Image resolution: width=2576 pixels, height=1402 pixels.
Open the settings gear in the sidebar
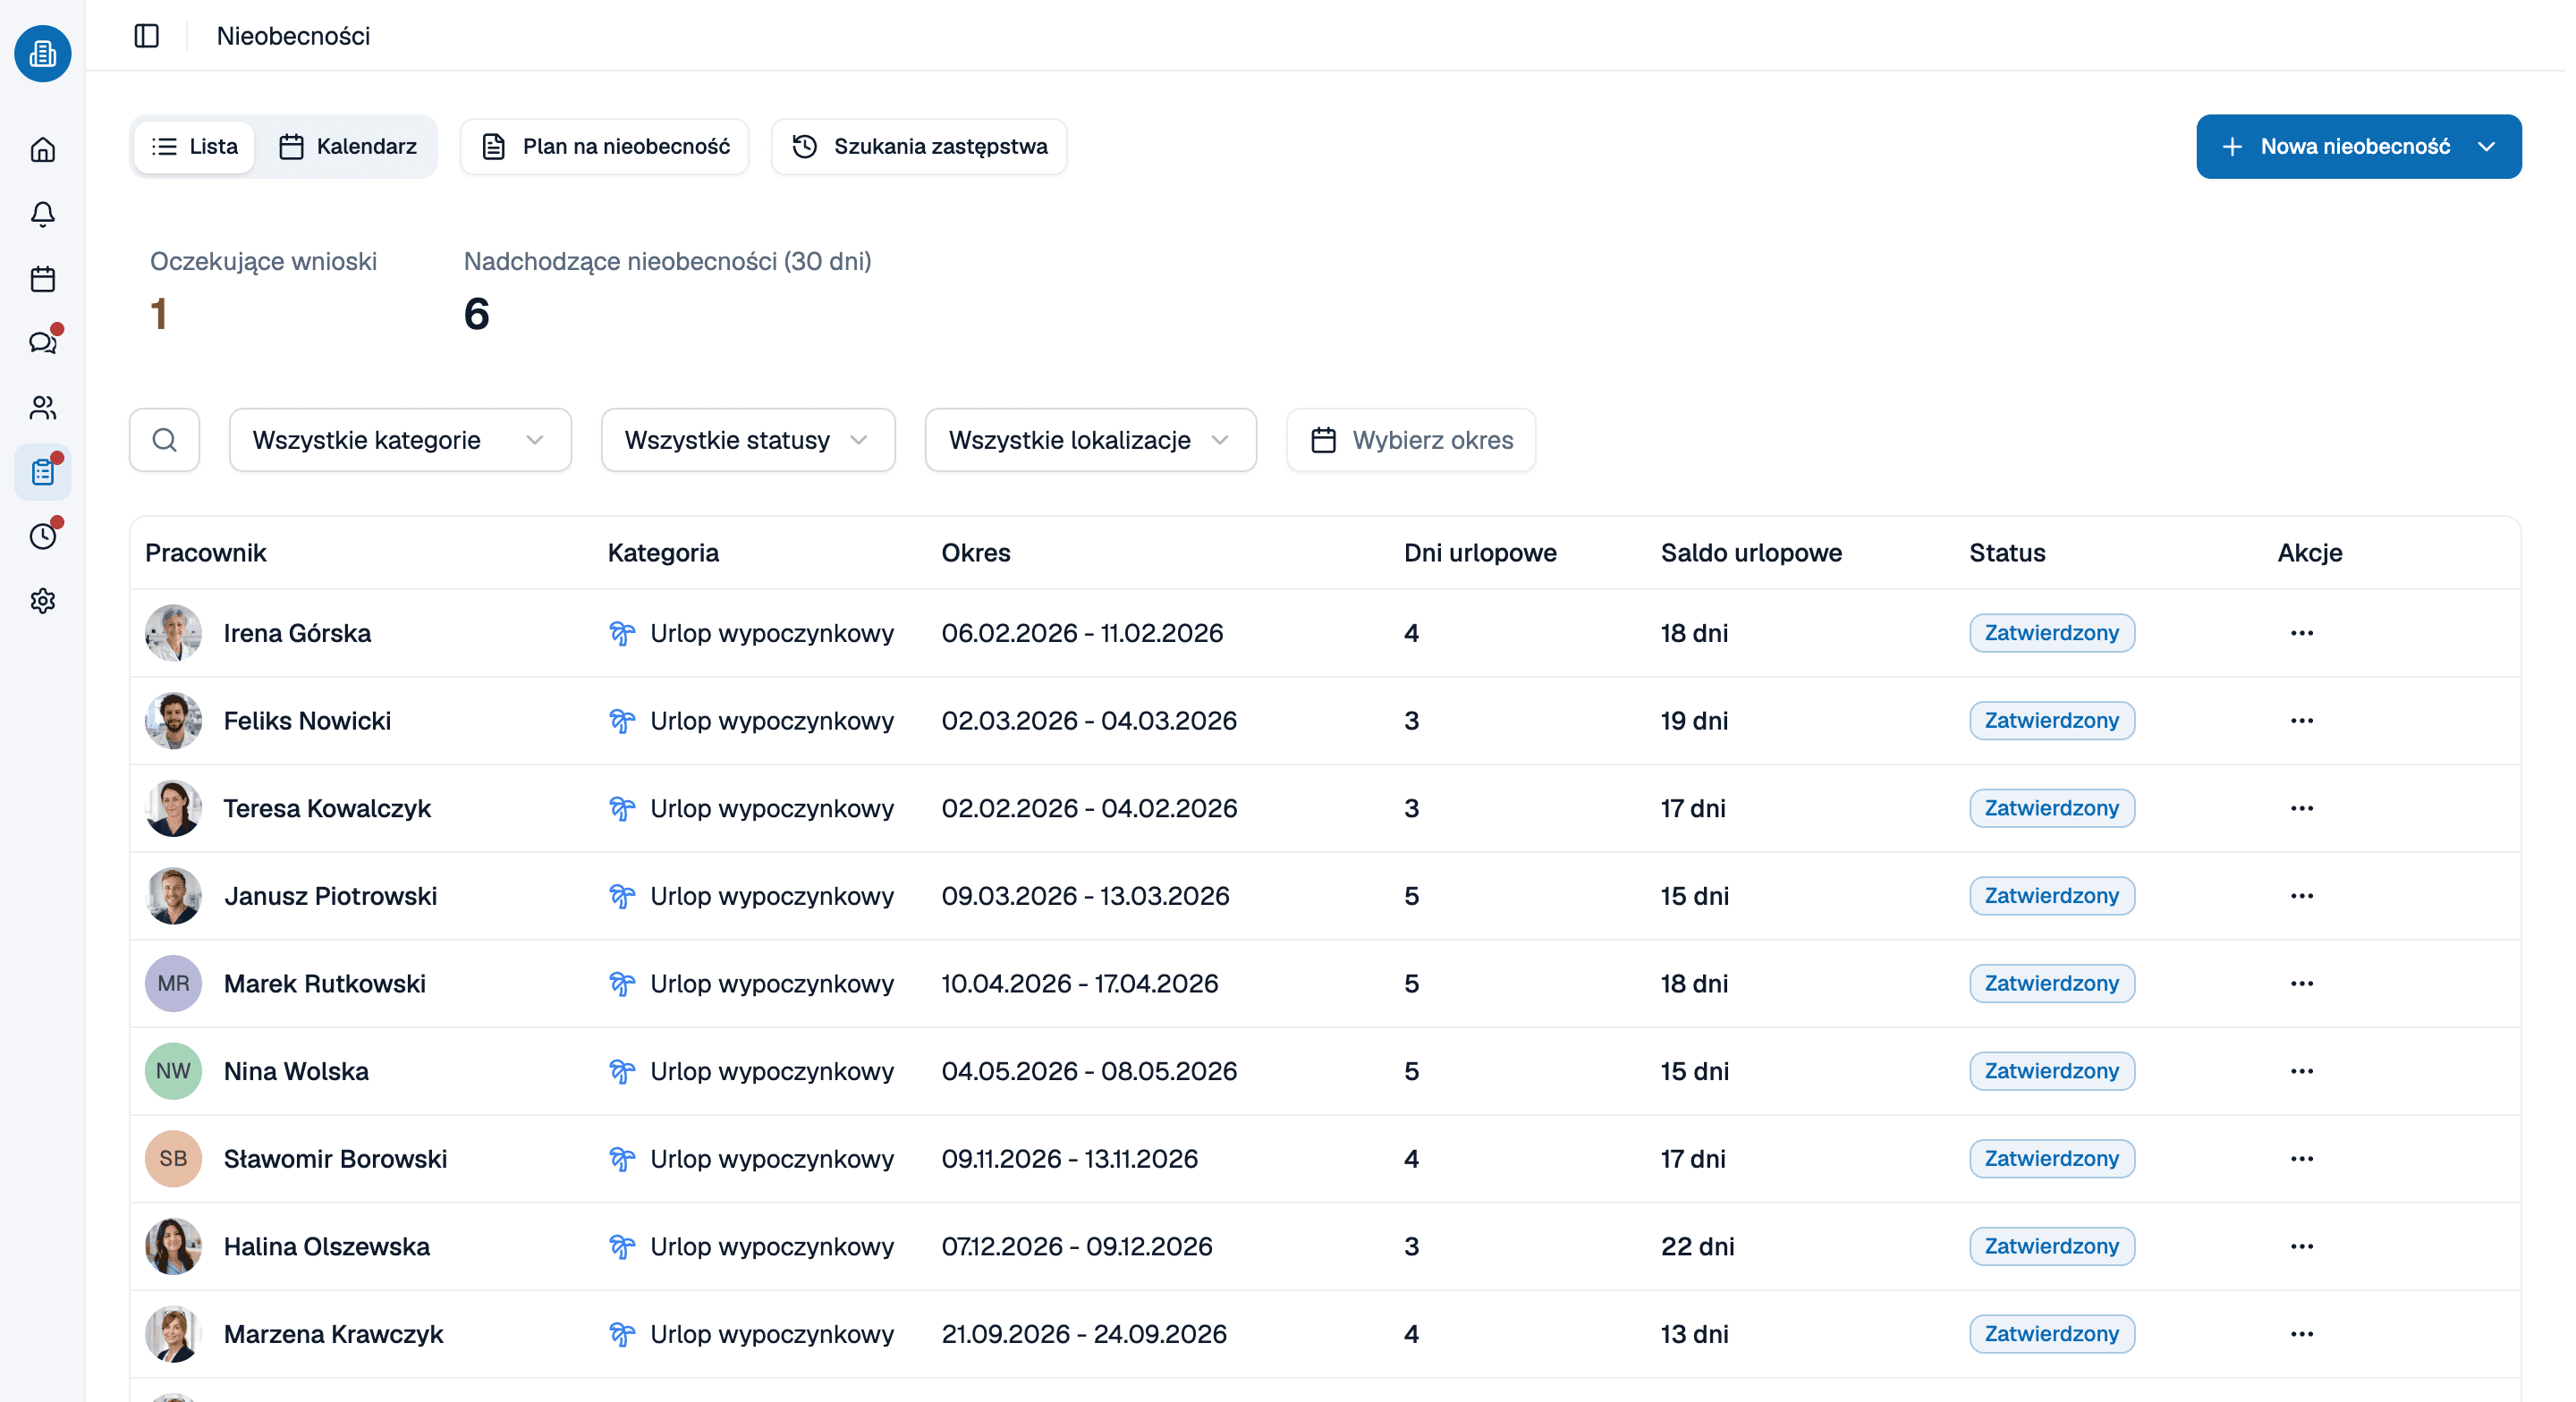click(42, 601)
